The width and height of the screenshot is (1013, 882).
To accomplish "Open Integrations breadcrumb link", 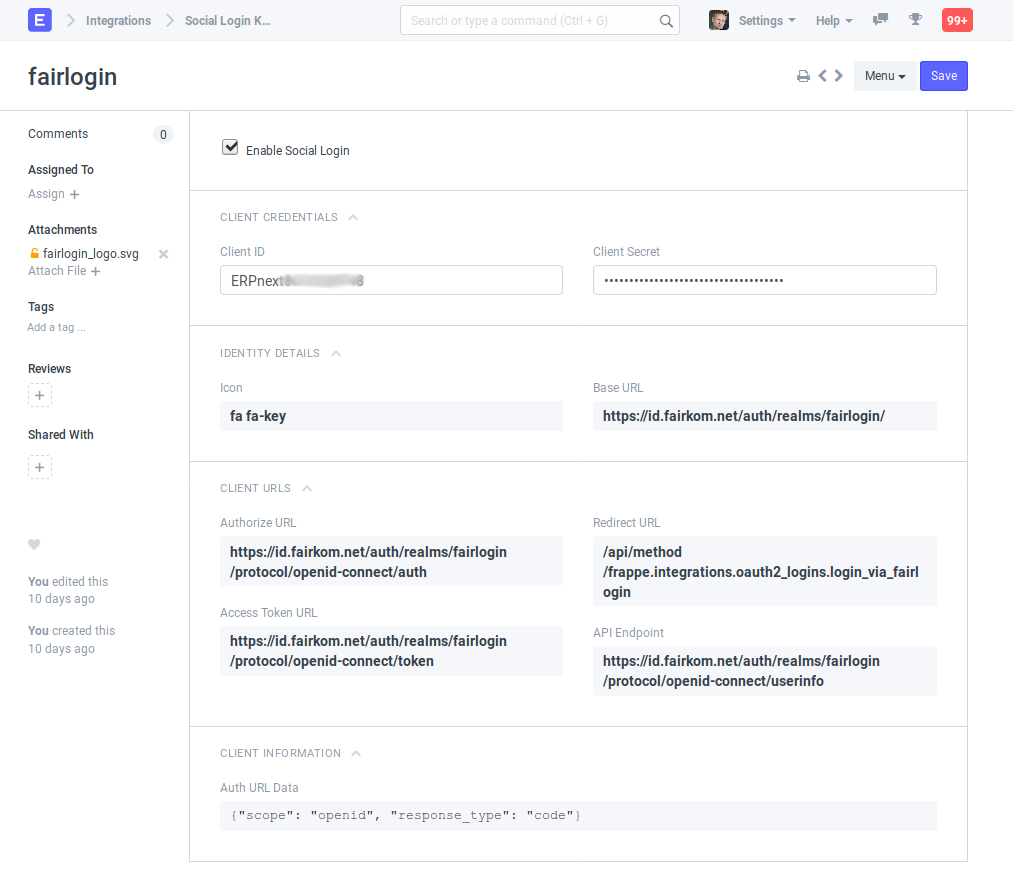I will point(118,21).
